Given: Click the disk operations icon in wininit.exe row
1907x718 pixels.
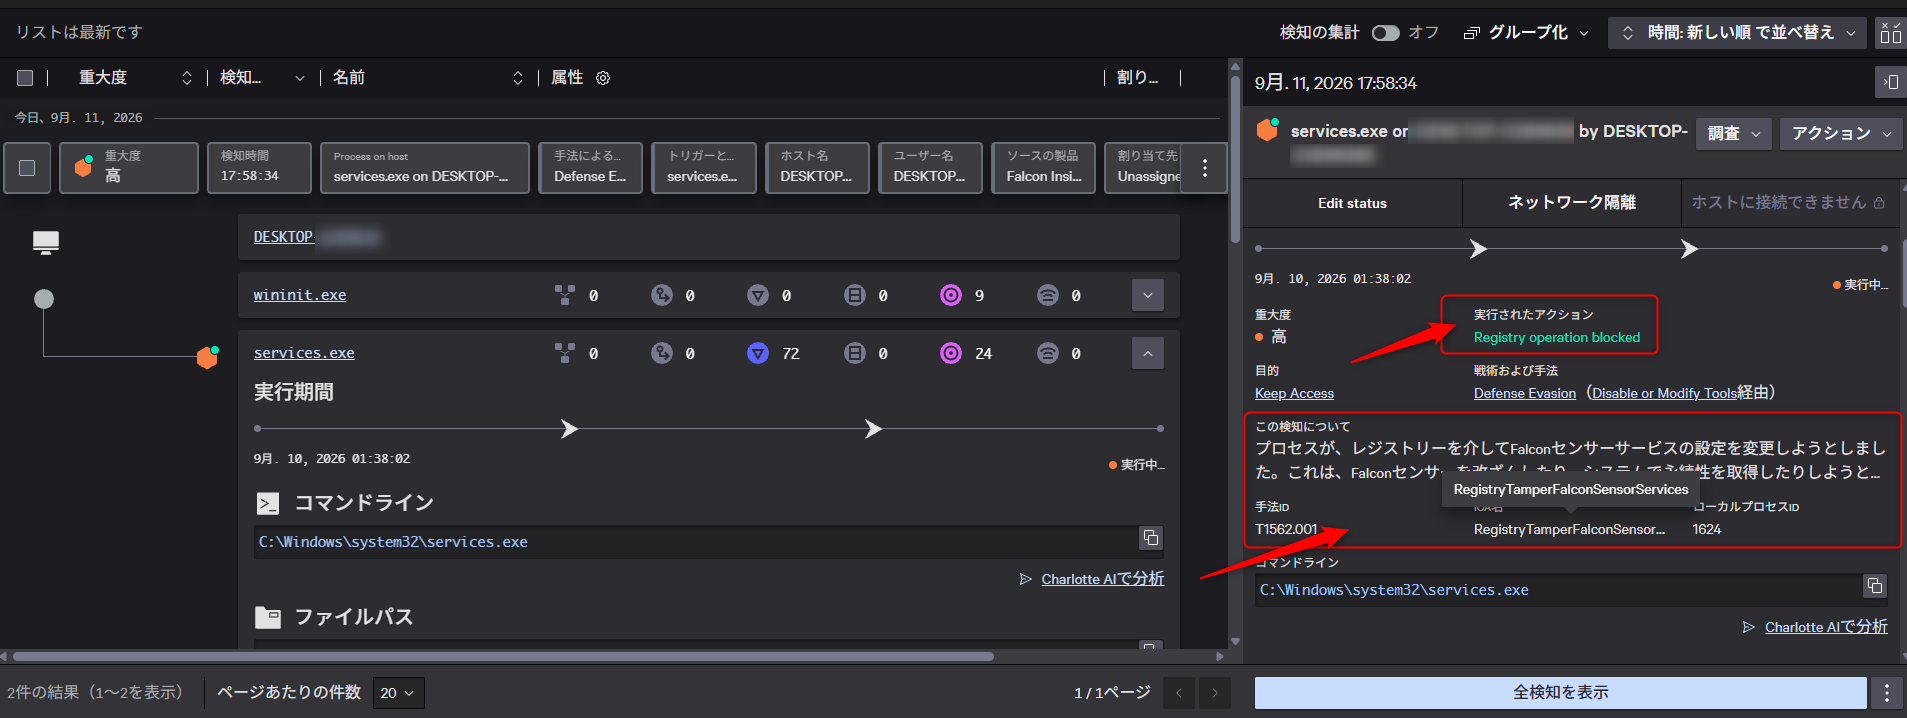Looking at the screenshot, I should (854, 295).
